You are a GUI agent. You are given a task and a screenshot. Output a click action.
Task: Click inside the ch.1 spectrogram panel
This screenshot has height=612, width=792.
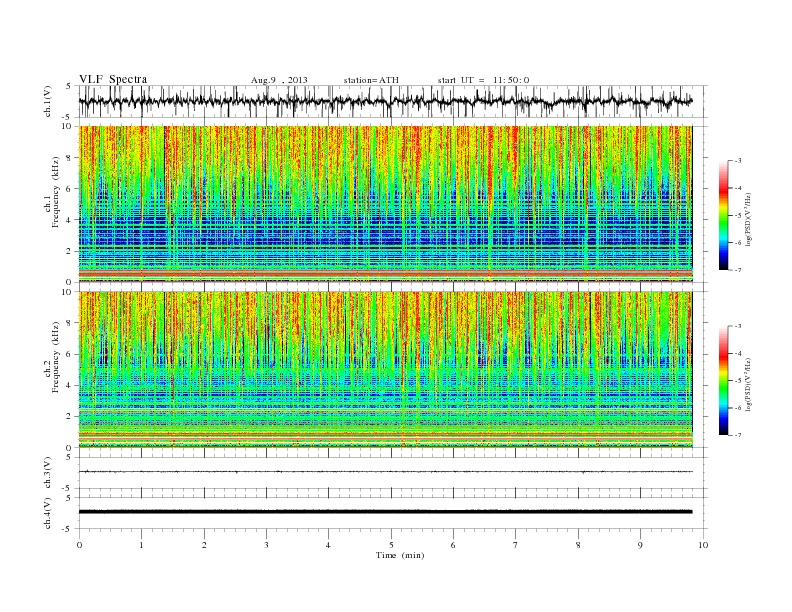click(x=385, y=204)
